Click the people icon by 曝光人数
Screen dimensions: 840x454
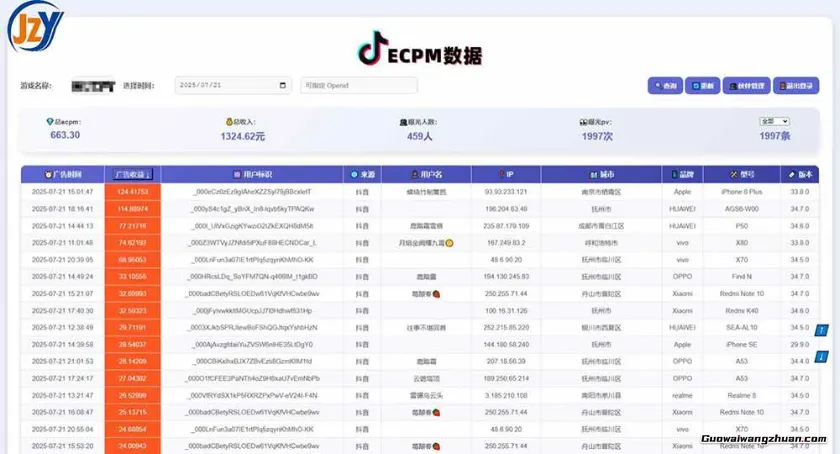[403, 122]
